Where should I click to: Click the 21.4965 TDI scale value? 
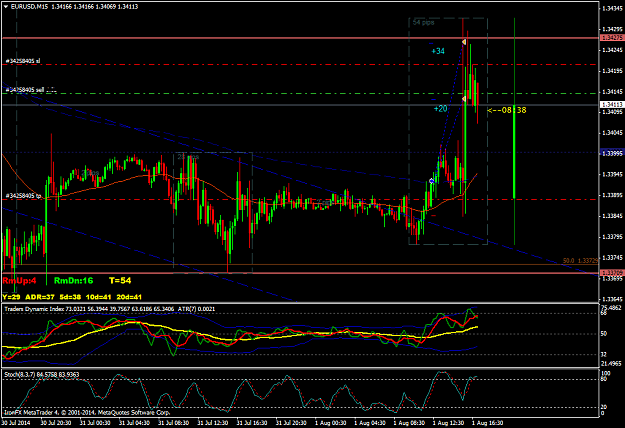(611, 364)
